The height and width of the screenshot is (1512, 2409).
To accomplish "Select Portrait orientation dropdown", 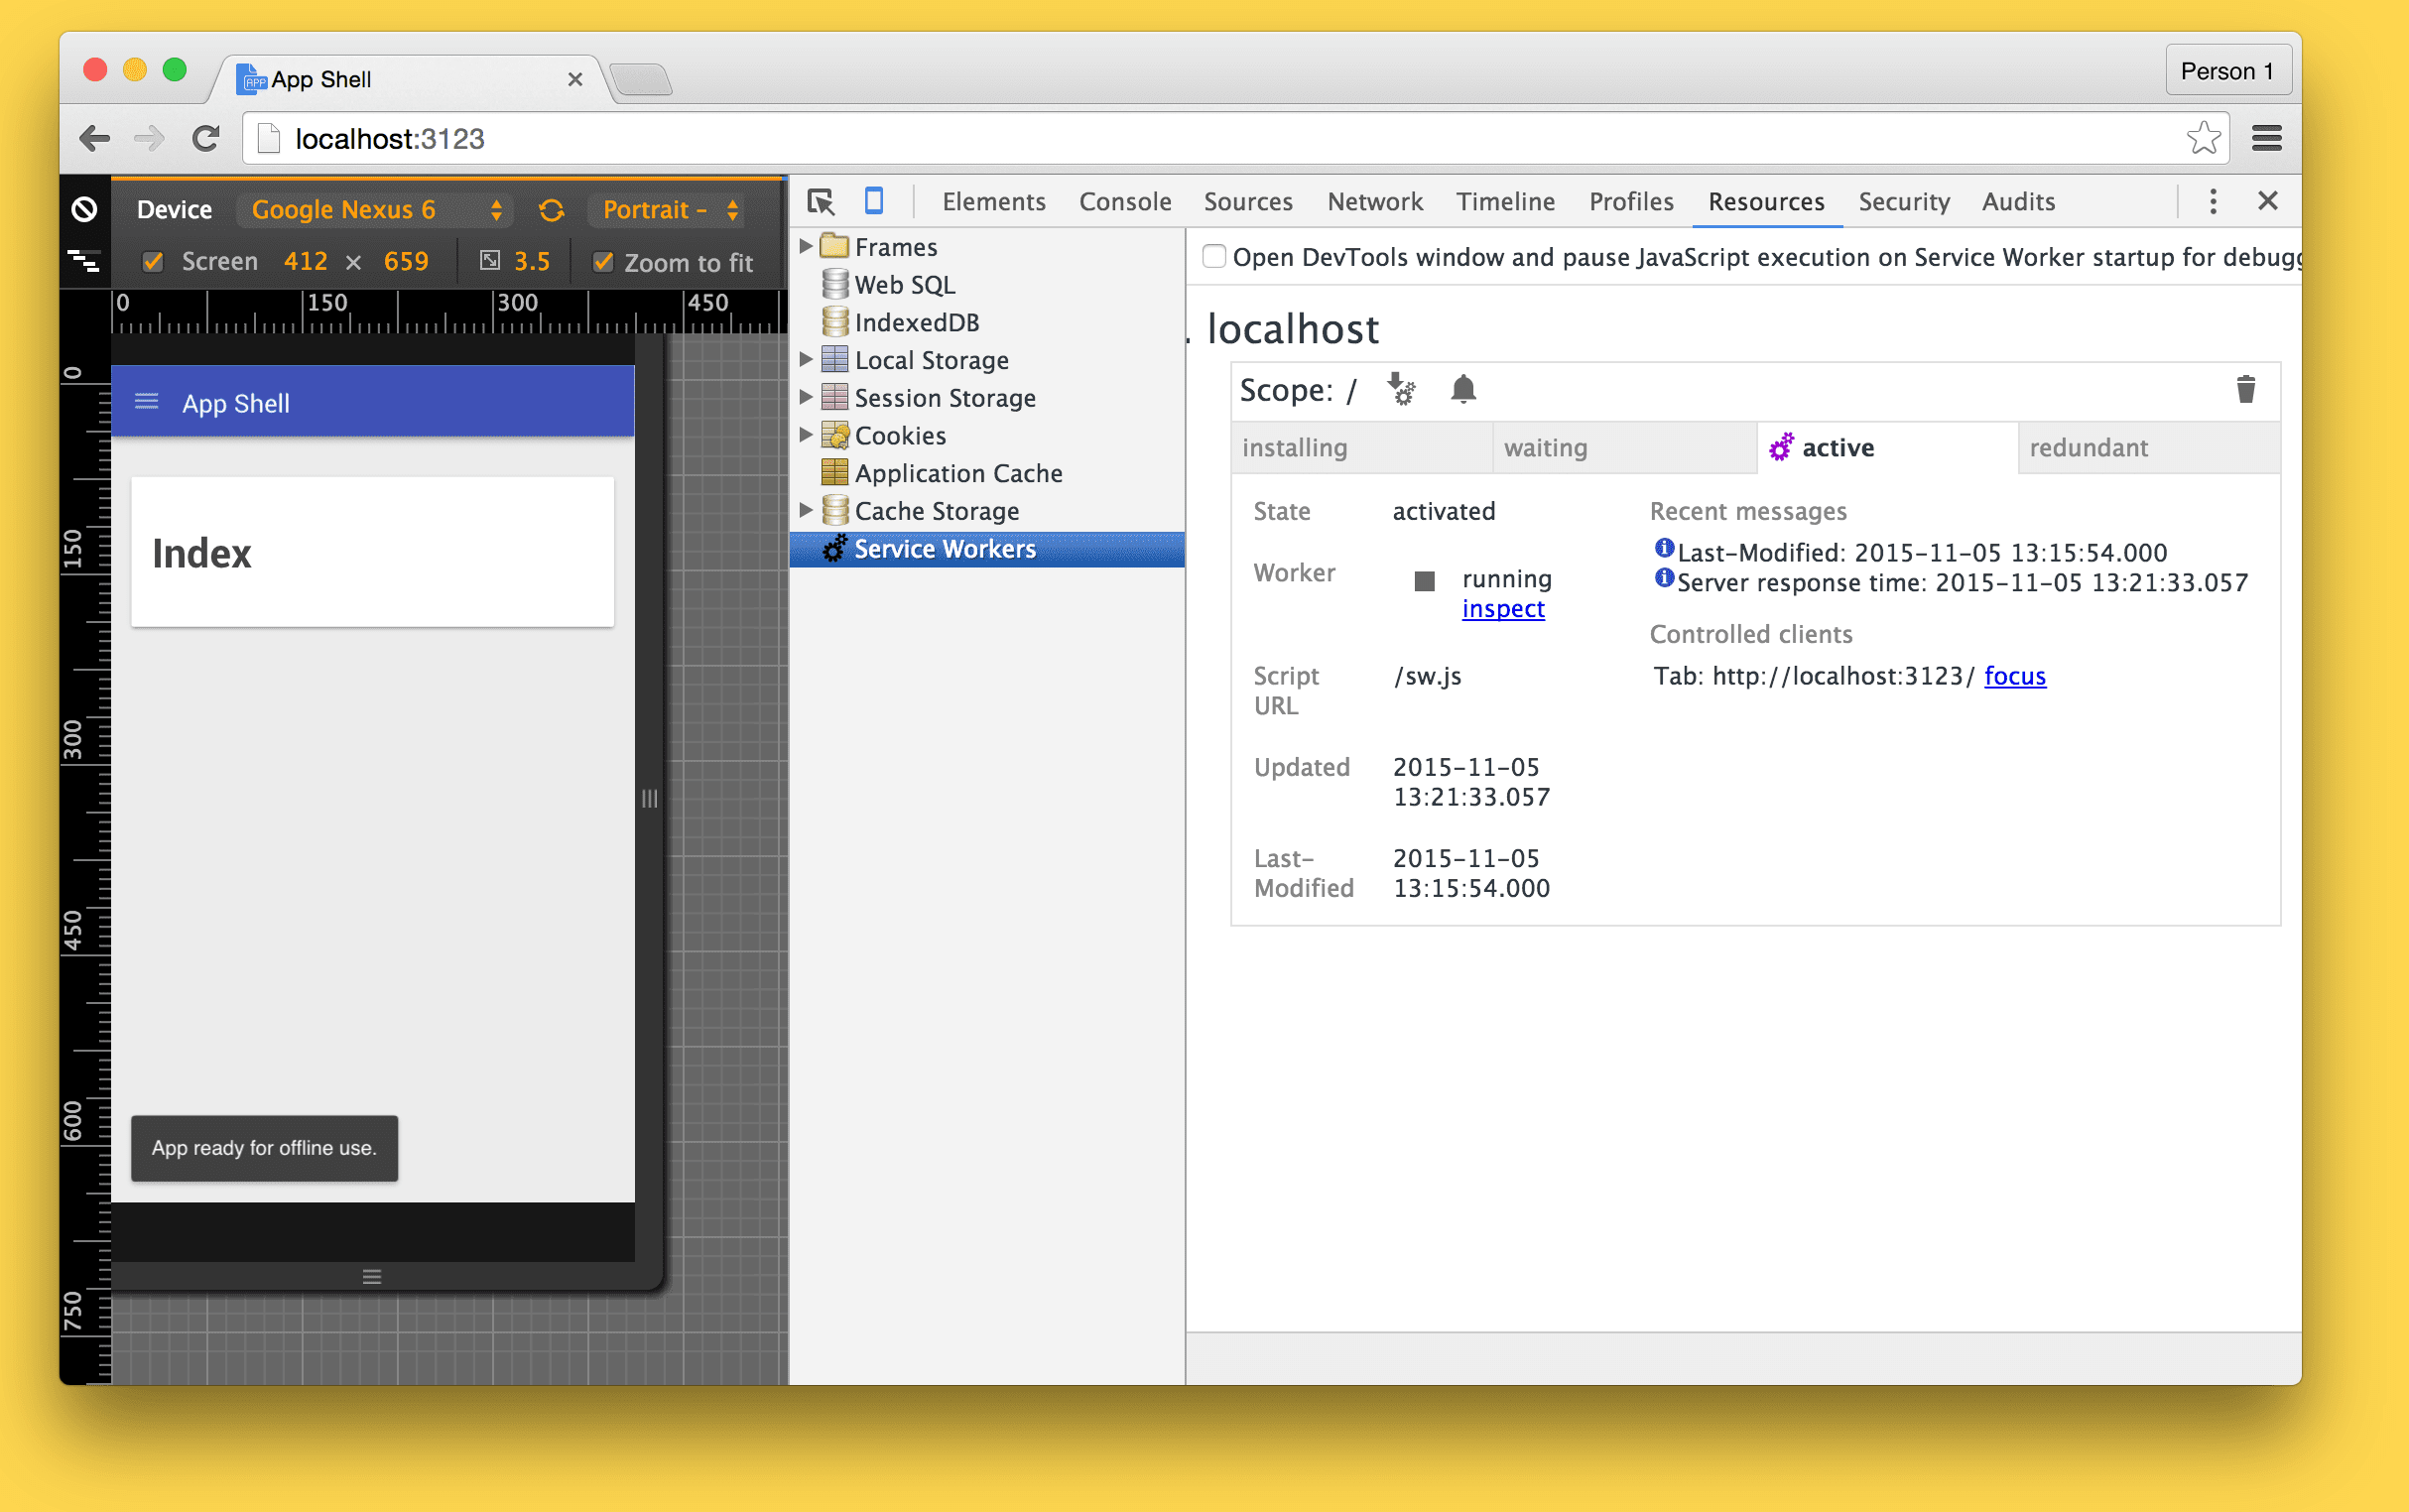I will tap(669, 207).
